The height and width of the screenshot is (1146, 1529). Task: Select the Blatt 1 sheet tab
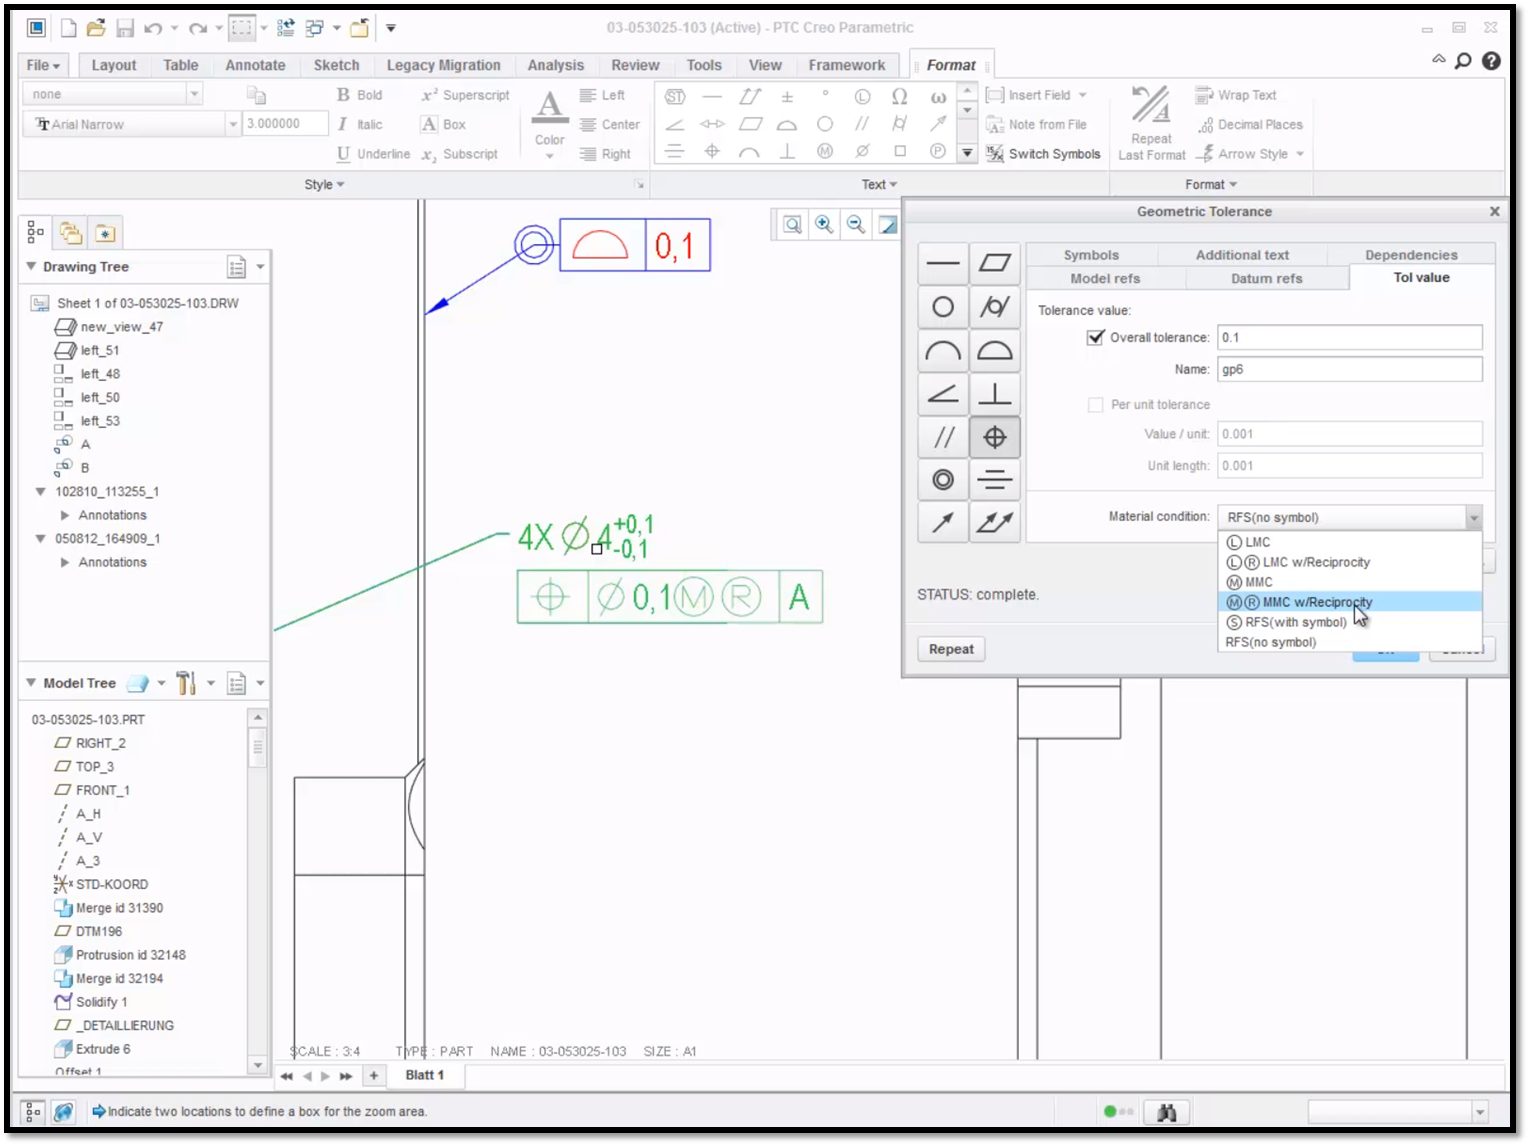(x=425, y=1076)
